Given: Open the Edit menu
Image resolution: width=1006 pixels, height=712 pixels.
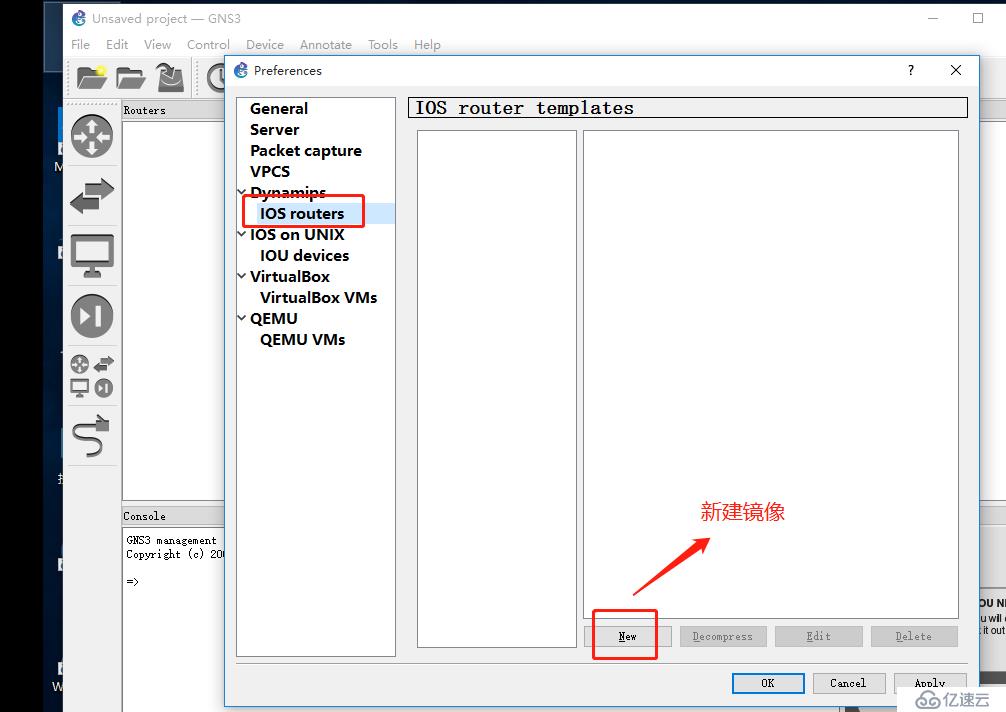Looking at the screenshot, I should click(x=117, y=44).
